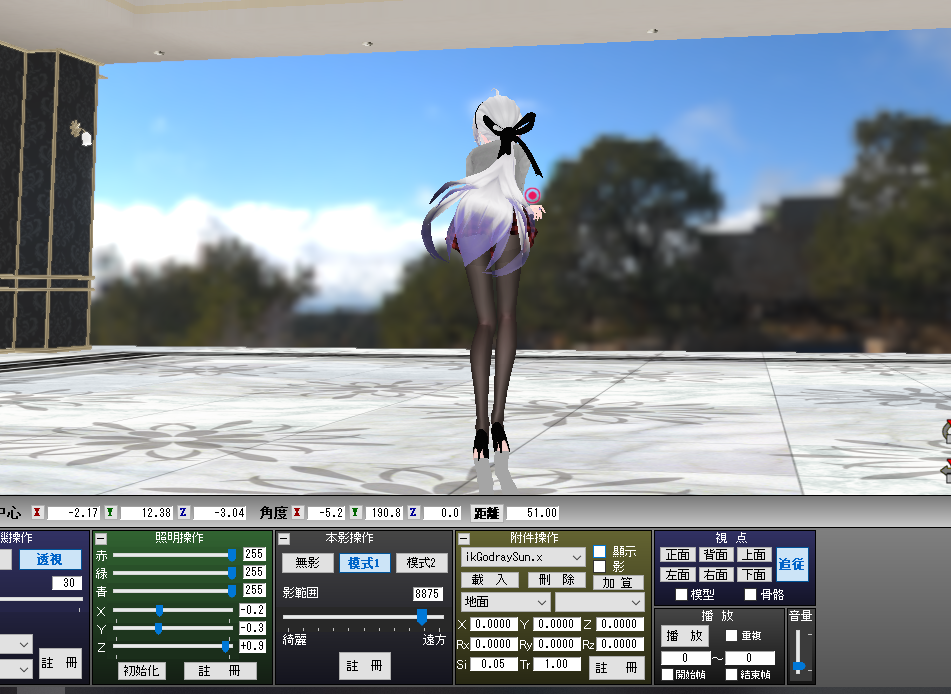Screen dimensions: 951x694
Task: Click the playback start frame number field
Action: 685,658
